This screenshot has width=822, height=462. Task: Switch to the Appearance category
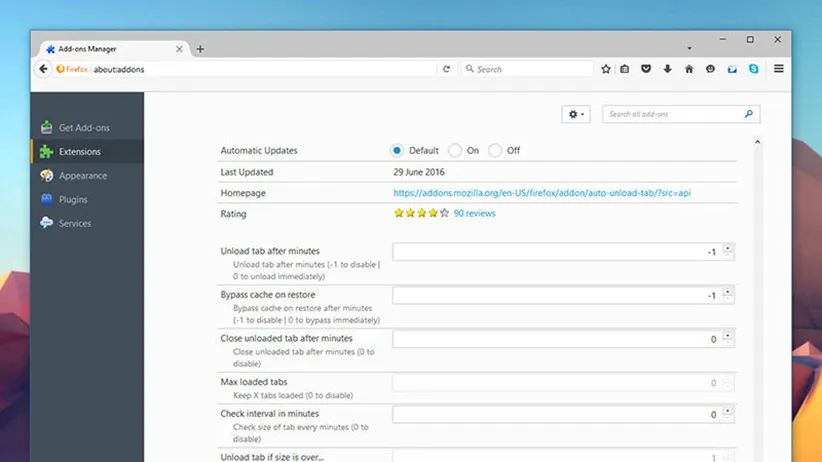[x=82, y=176]
